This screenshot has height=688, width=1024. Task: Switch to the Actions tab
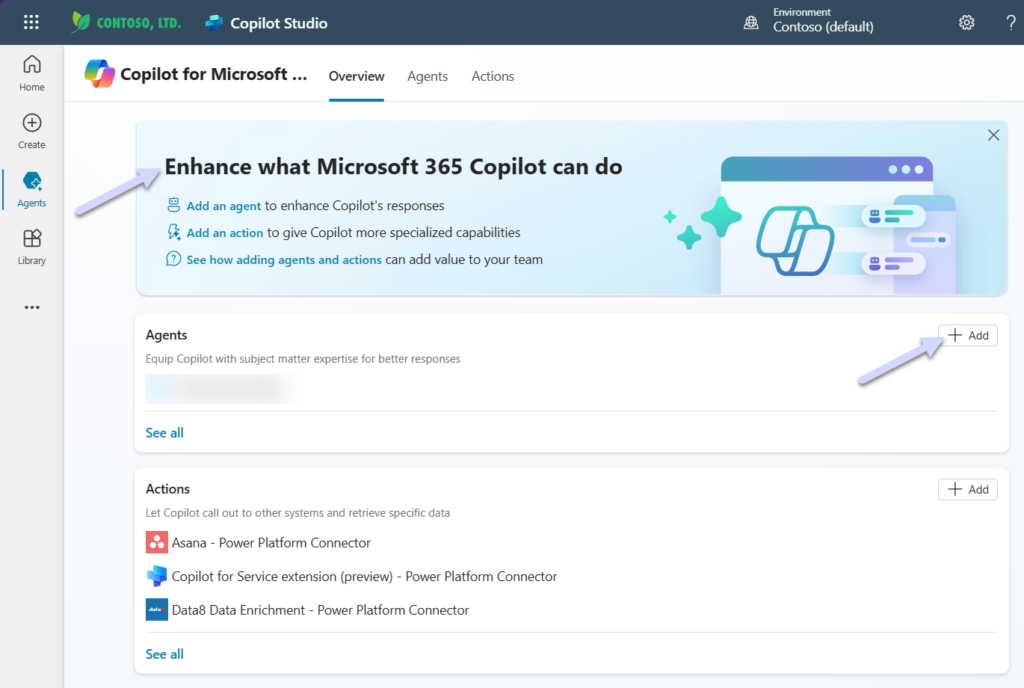click(493, 76)
